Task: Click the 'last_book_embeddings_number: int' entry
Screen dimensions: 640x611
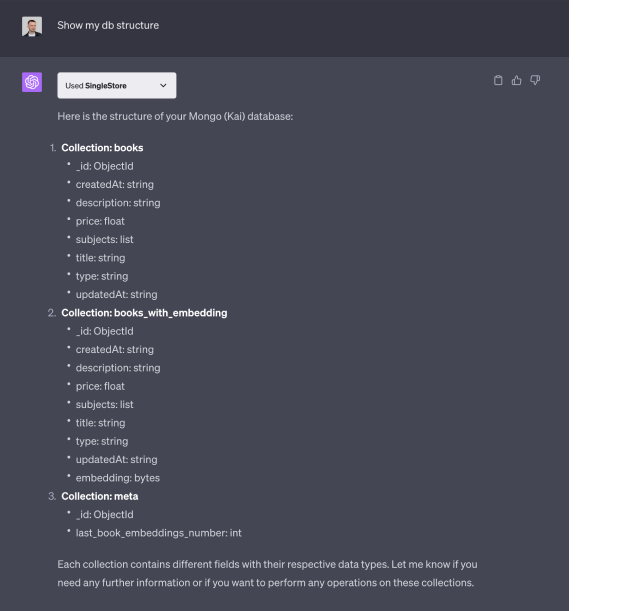Action: 158,533
